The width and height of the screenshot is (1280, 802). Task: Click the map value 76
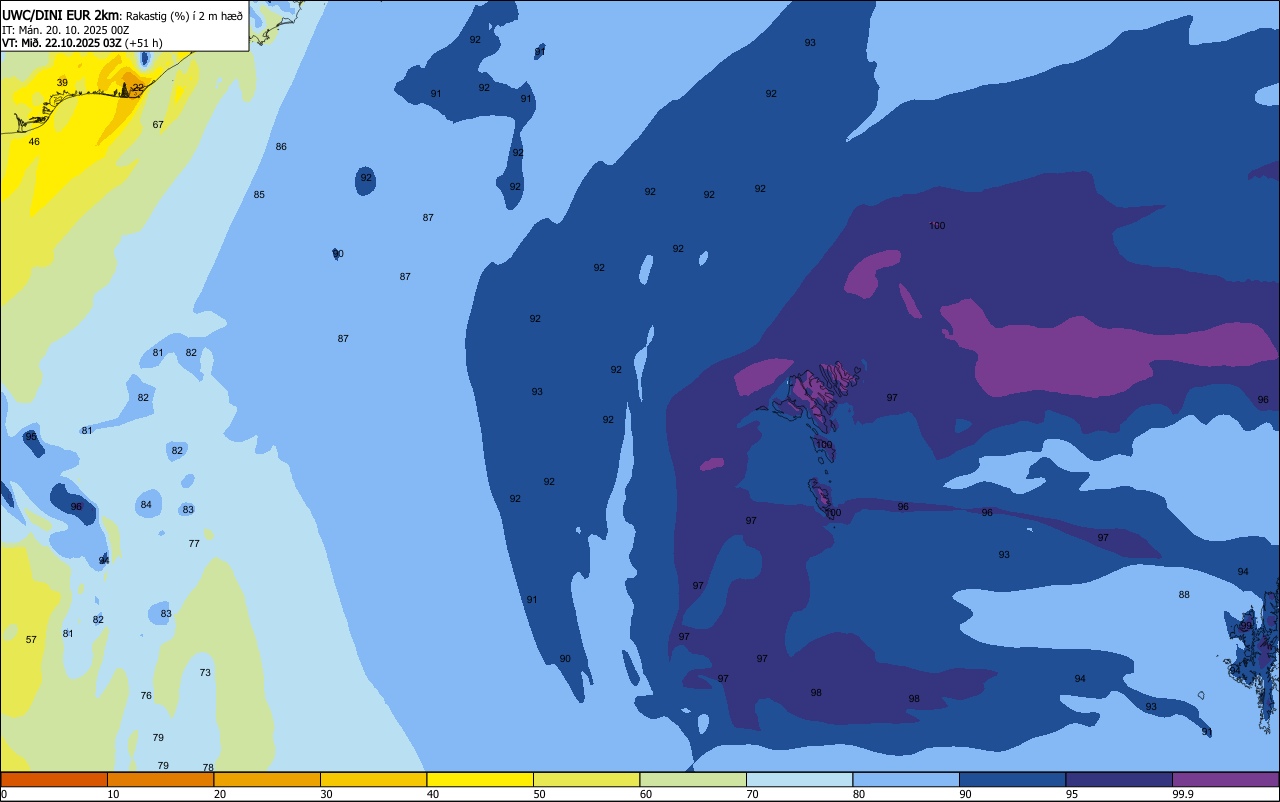[x=146, y=696]
